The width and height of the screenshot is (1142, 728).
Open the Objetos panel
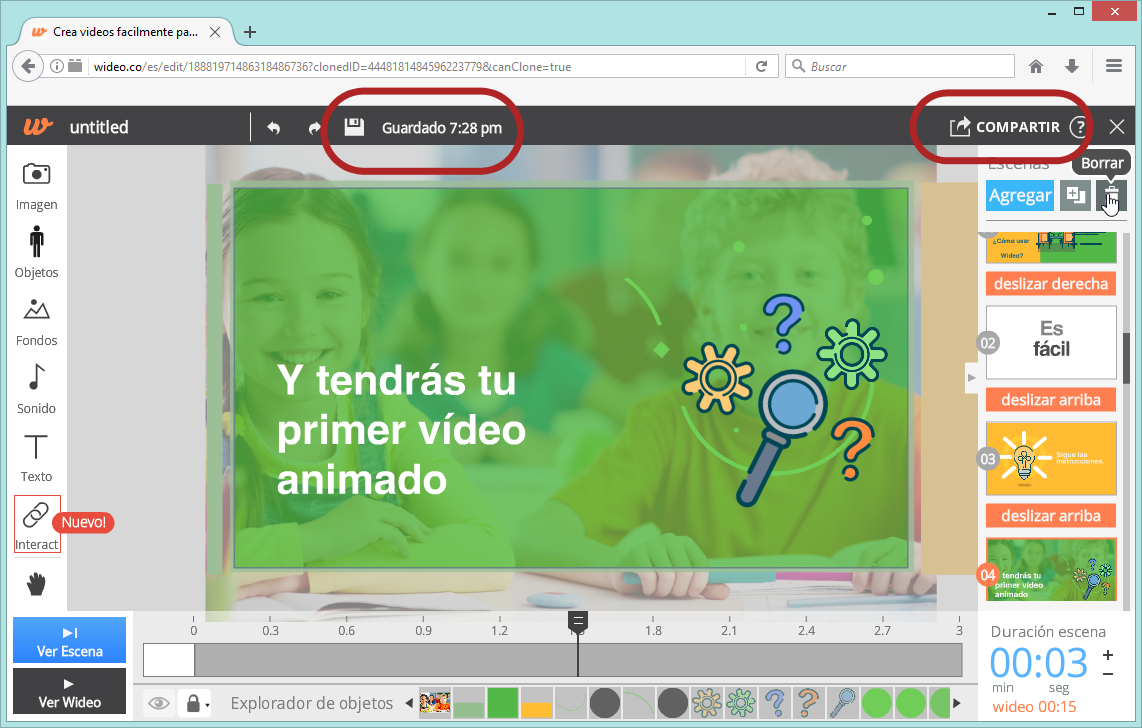pyautogui.click(x=36, y=252)
